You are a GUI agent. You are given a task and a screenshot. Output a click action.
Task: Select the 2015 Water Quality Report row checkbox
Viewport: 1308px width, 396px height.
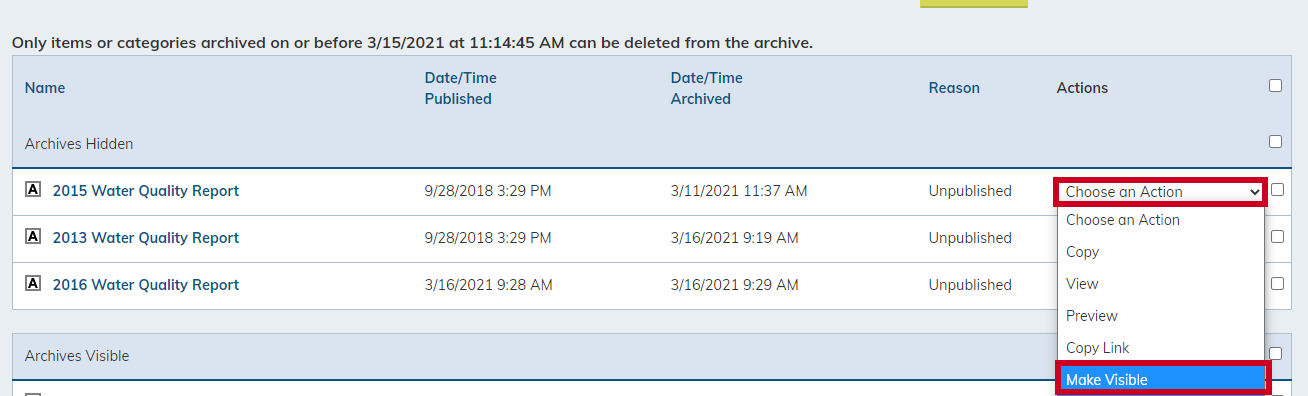[1277, 190]
